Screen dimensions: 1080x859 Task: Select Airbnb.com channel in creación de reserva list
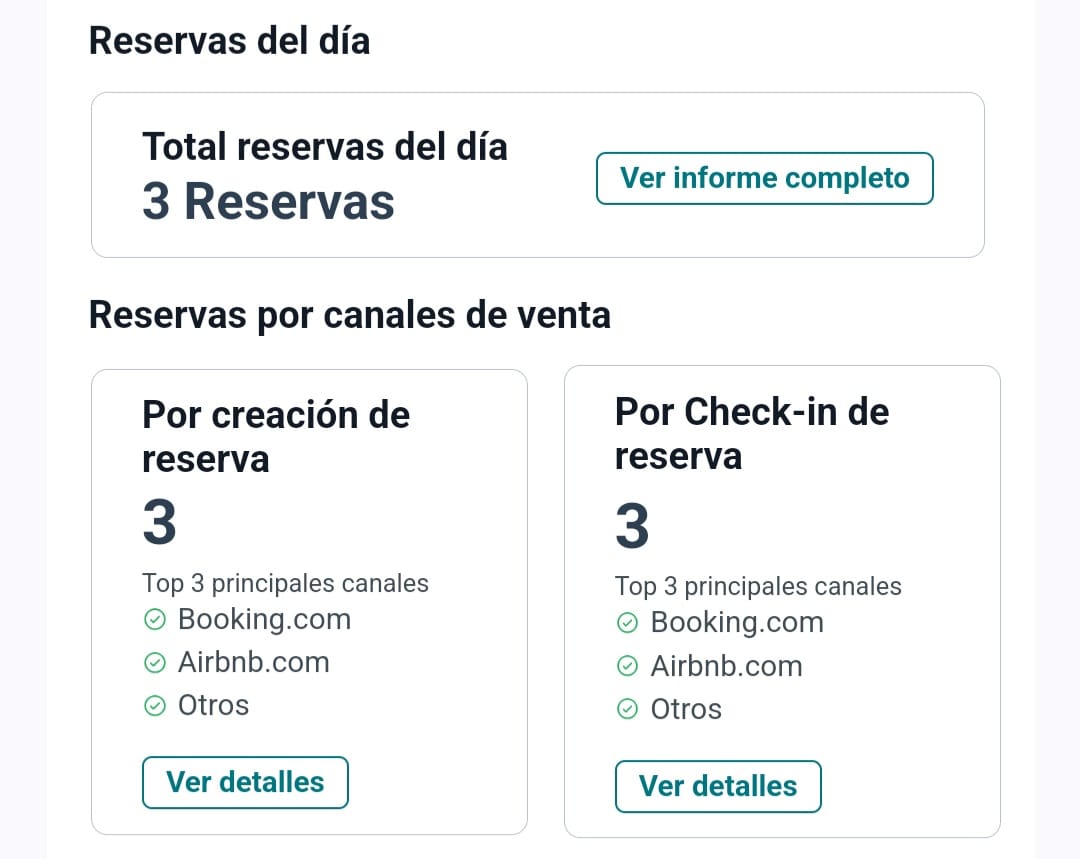[253, 663]
